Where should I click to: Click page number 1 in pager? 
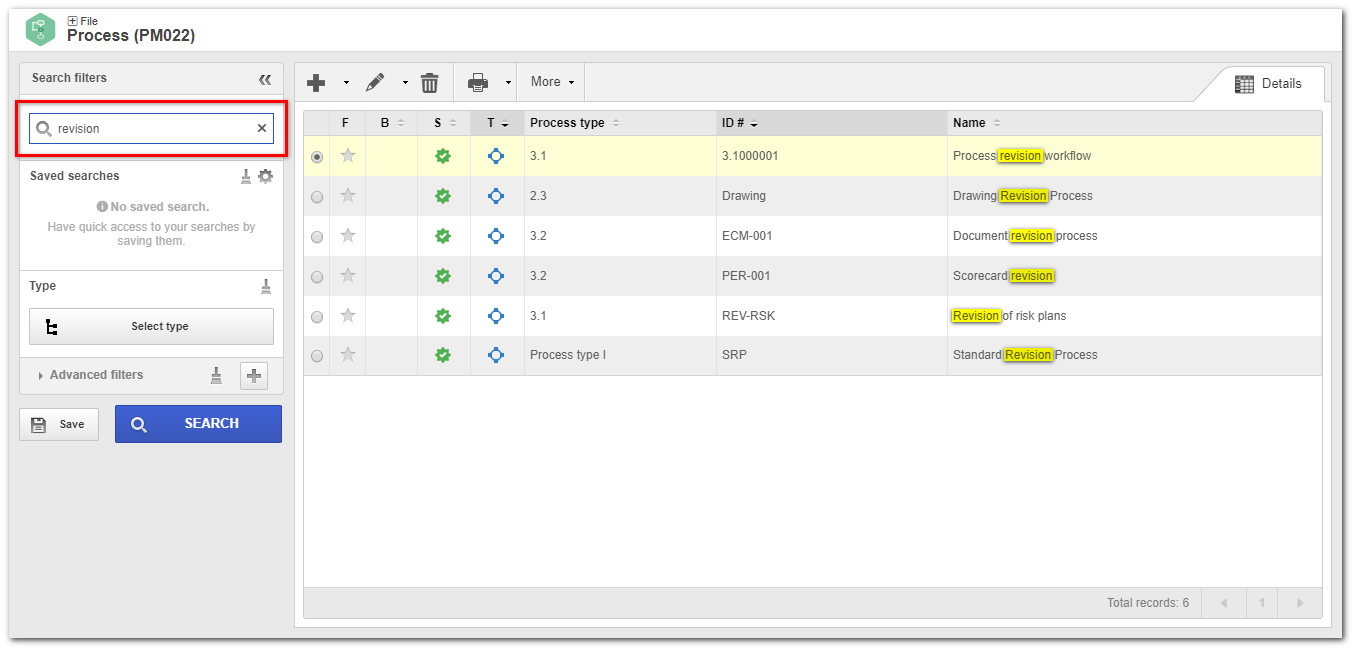click(1262, 603)
